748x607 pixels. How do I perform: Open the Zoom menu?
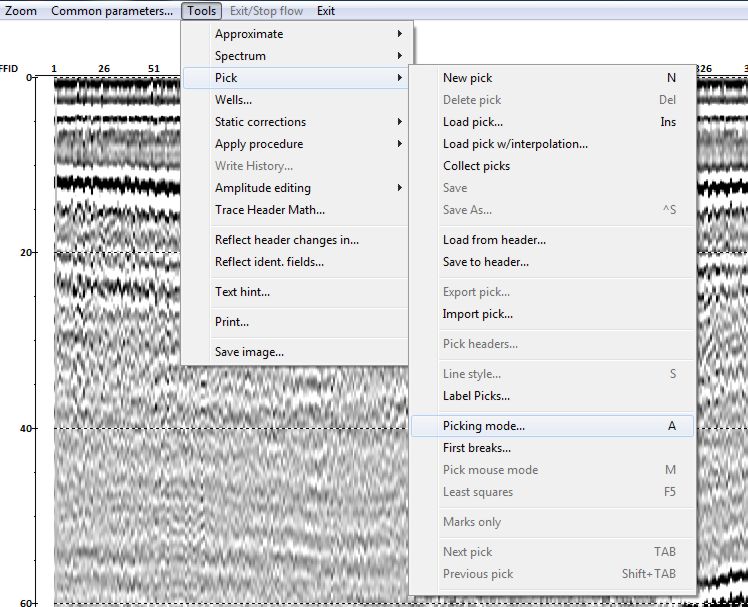pos(20,10)
